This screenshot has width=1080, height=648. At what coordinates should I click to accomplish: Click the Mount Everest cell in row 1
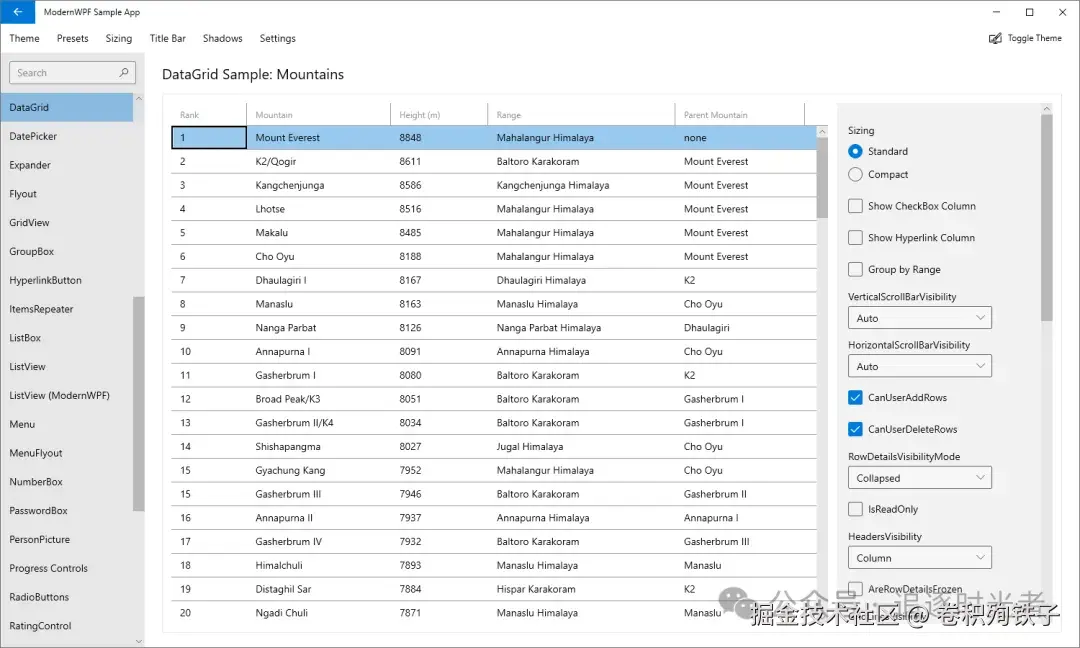pyautogui.click(x=318, y=138)
